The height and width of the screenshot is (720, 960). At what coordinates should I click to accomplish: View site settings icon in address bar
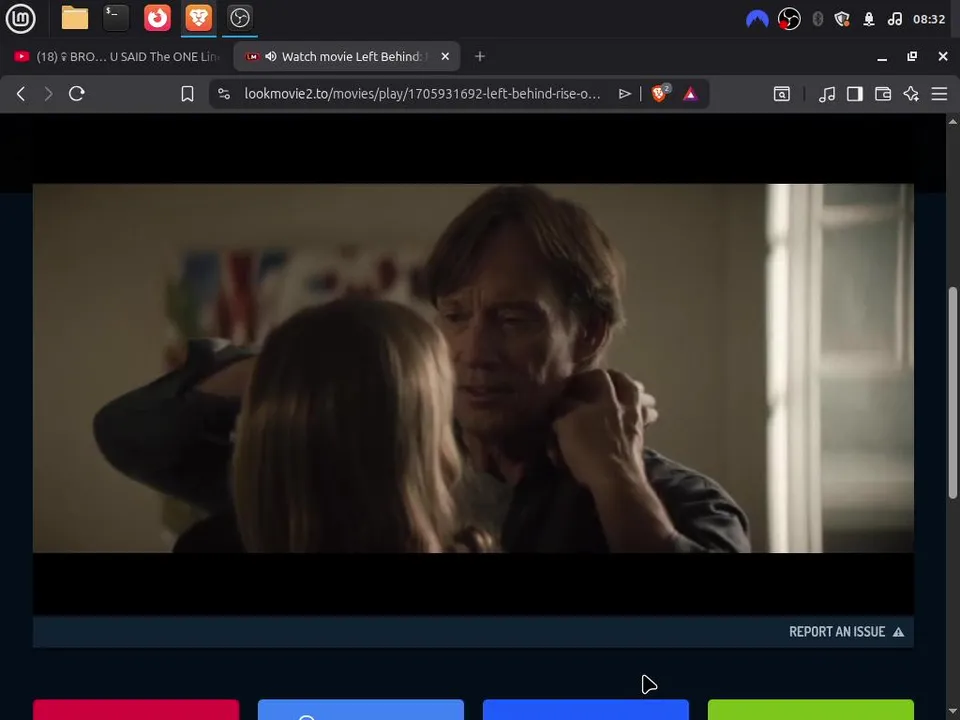(224, 94)
